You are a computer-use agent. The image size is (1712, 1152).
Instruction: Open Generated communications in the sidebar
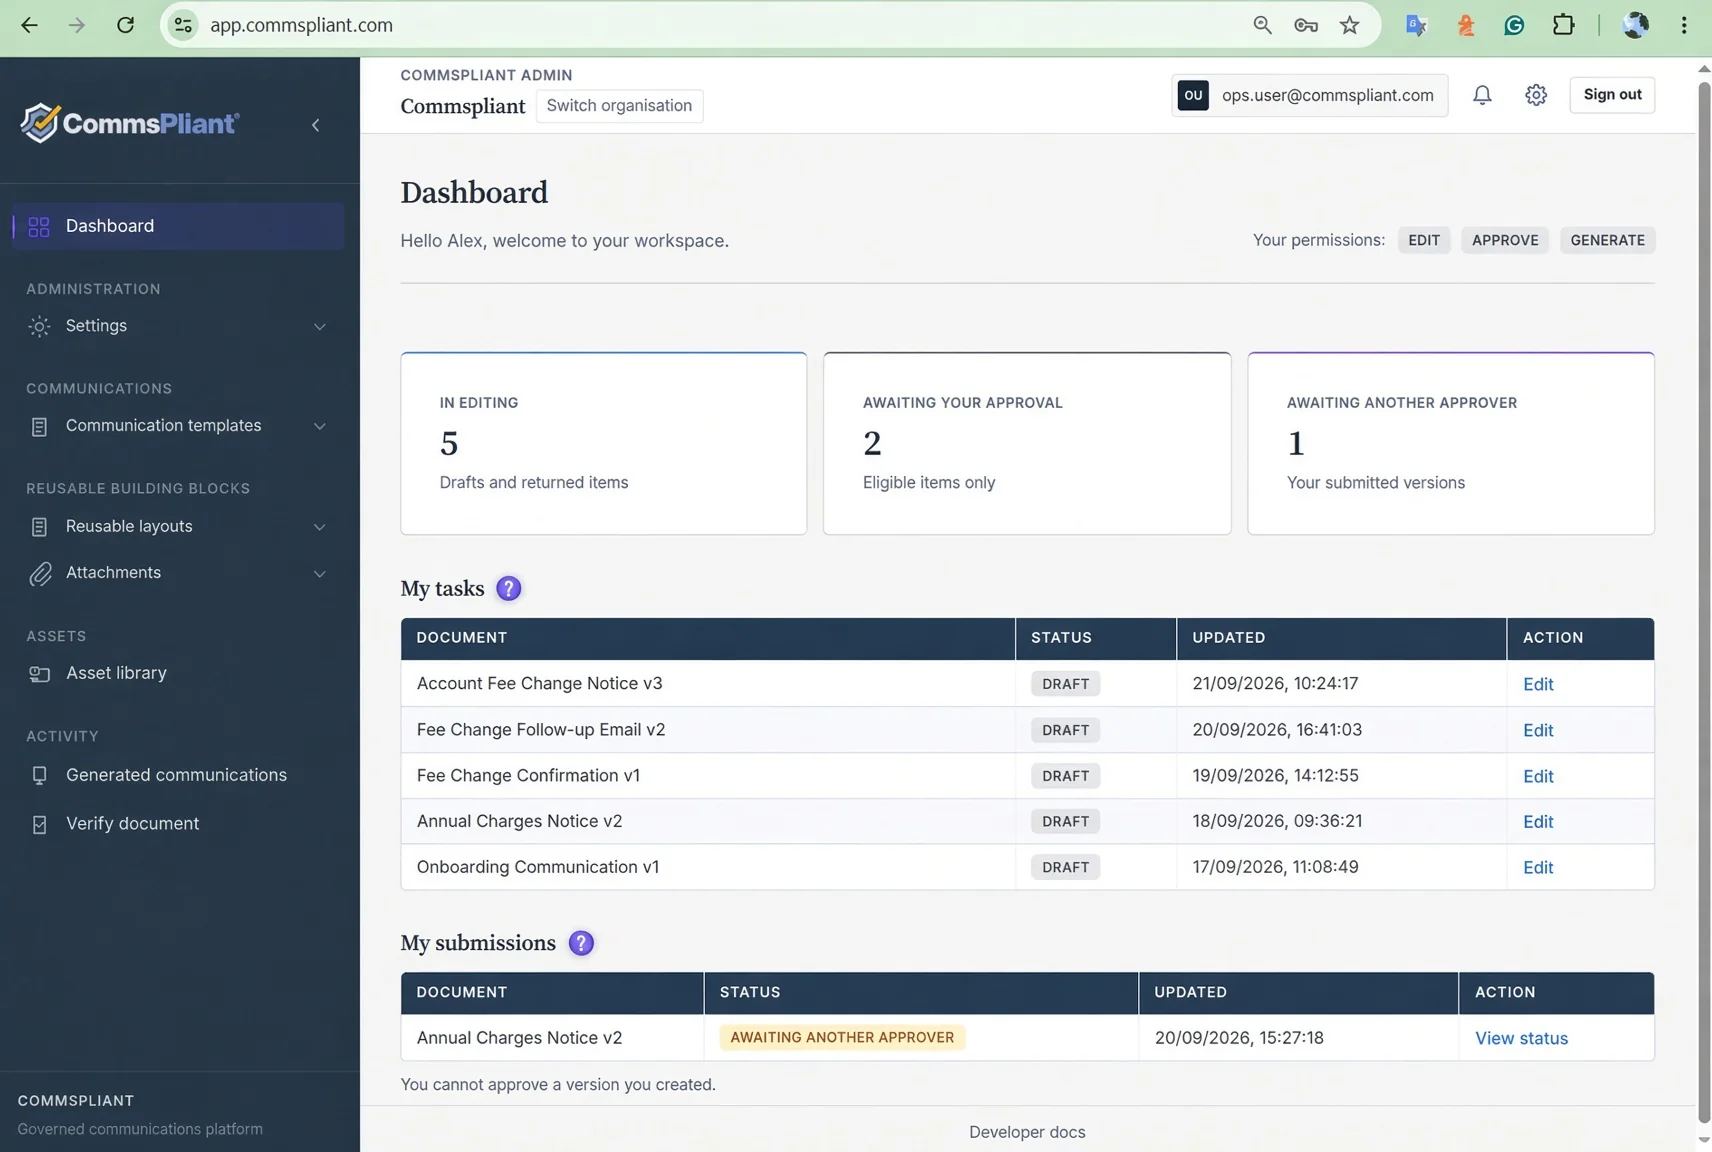pos(178,775)
